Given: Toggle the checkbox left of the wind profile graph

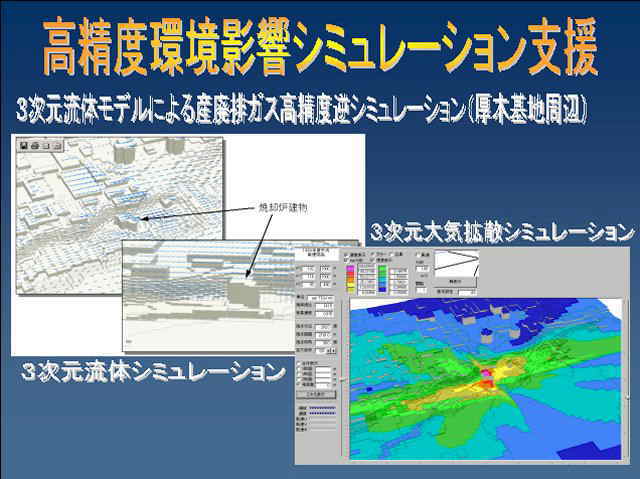Looking at the screenshot, I should (417, 254).
